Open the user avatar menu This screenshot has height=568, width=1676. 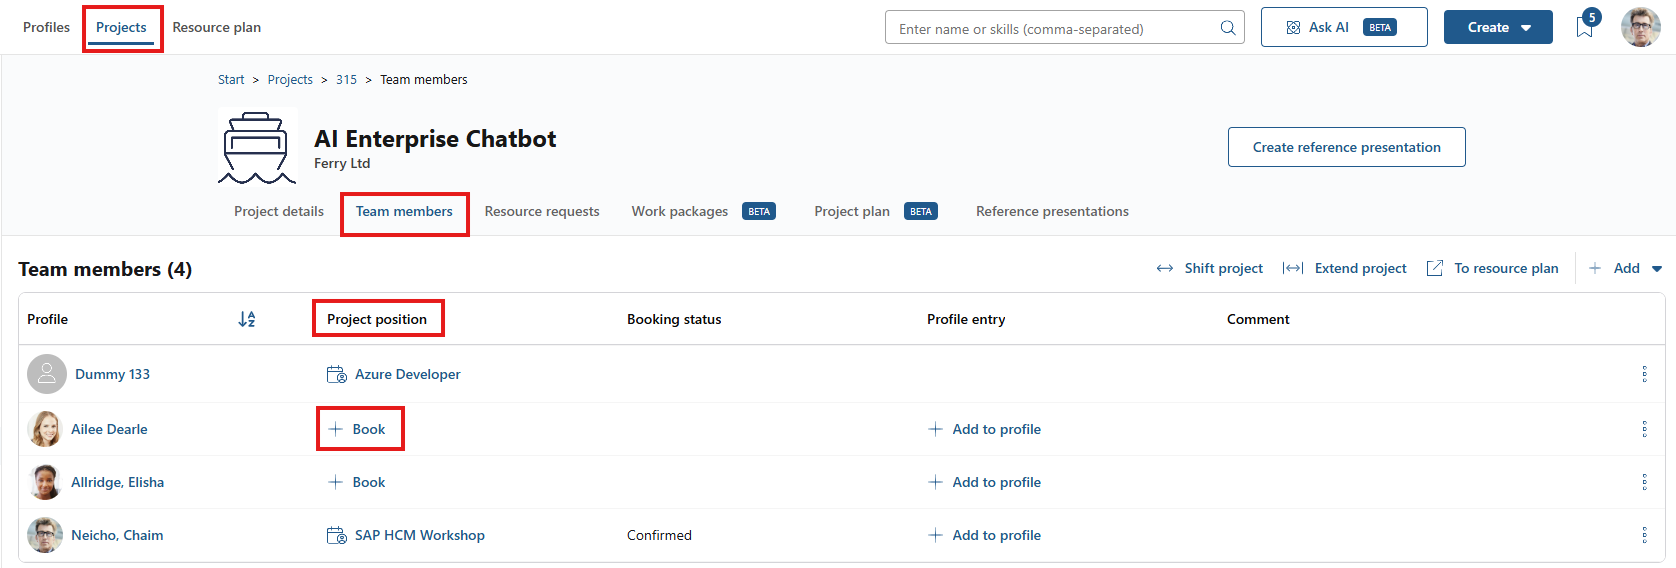[x=1640, y=27]
